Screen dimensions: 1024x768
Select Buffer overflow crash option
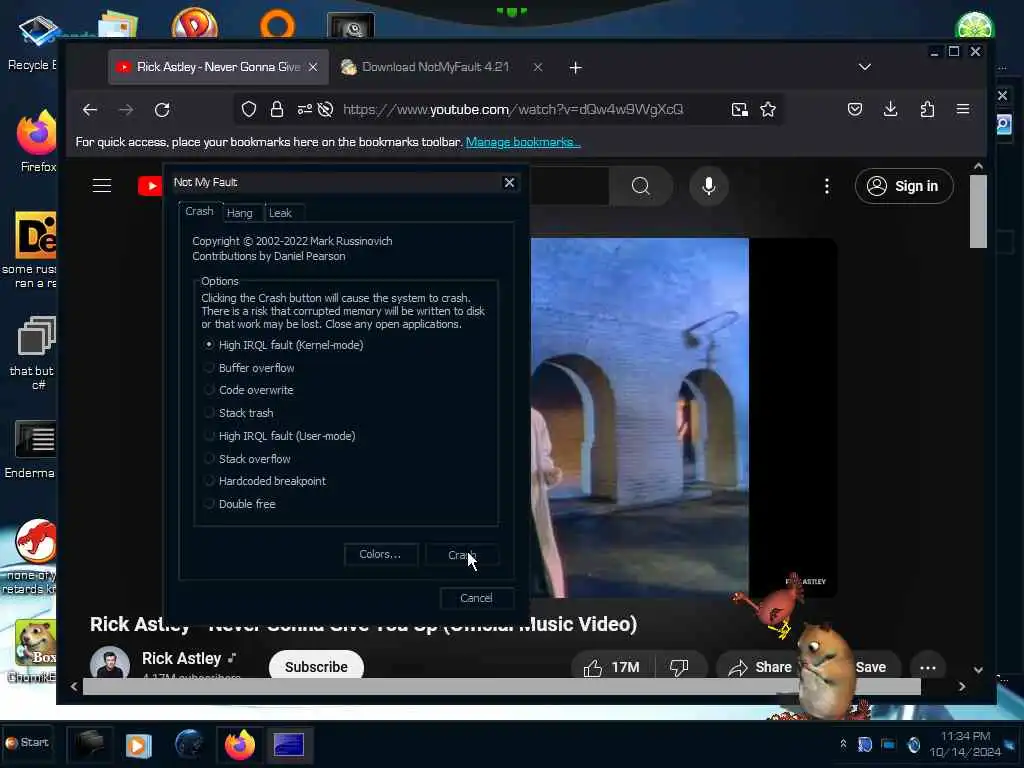(249, 368)
